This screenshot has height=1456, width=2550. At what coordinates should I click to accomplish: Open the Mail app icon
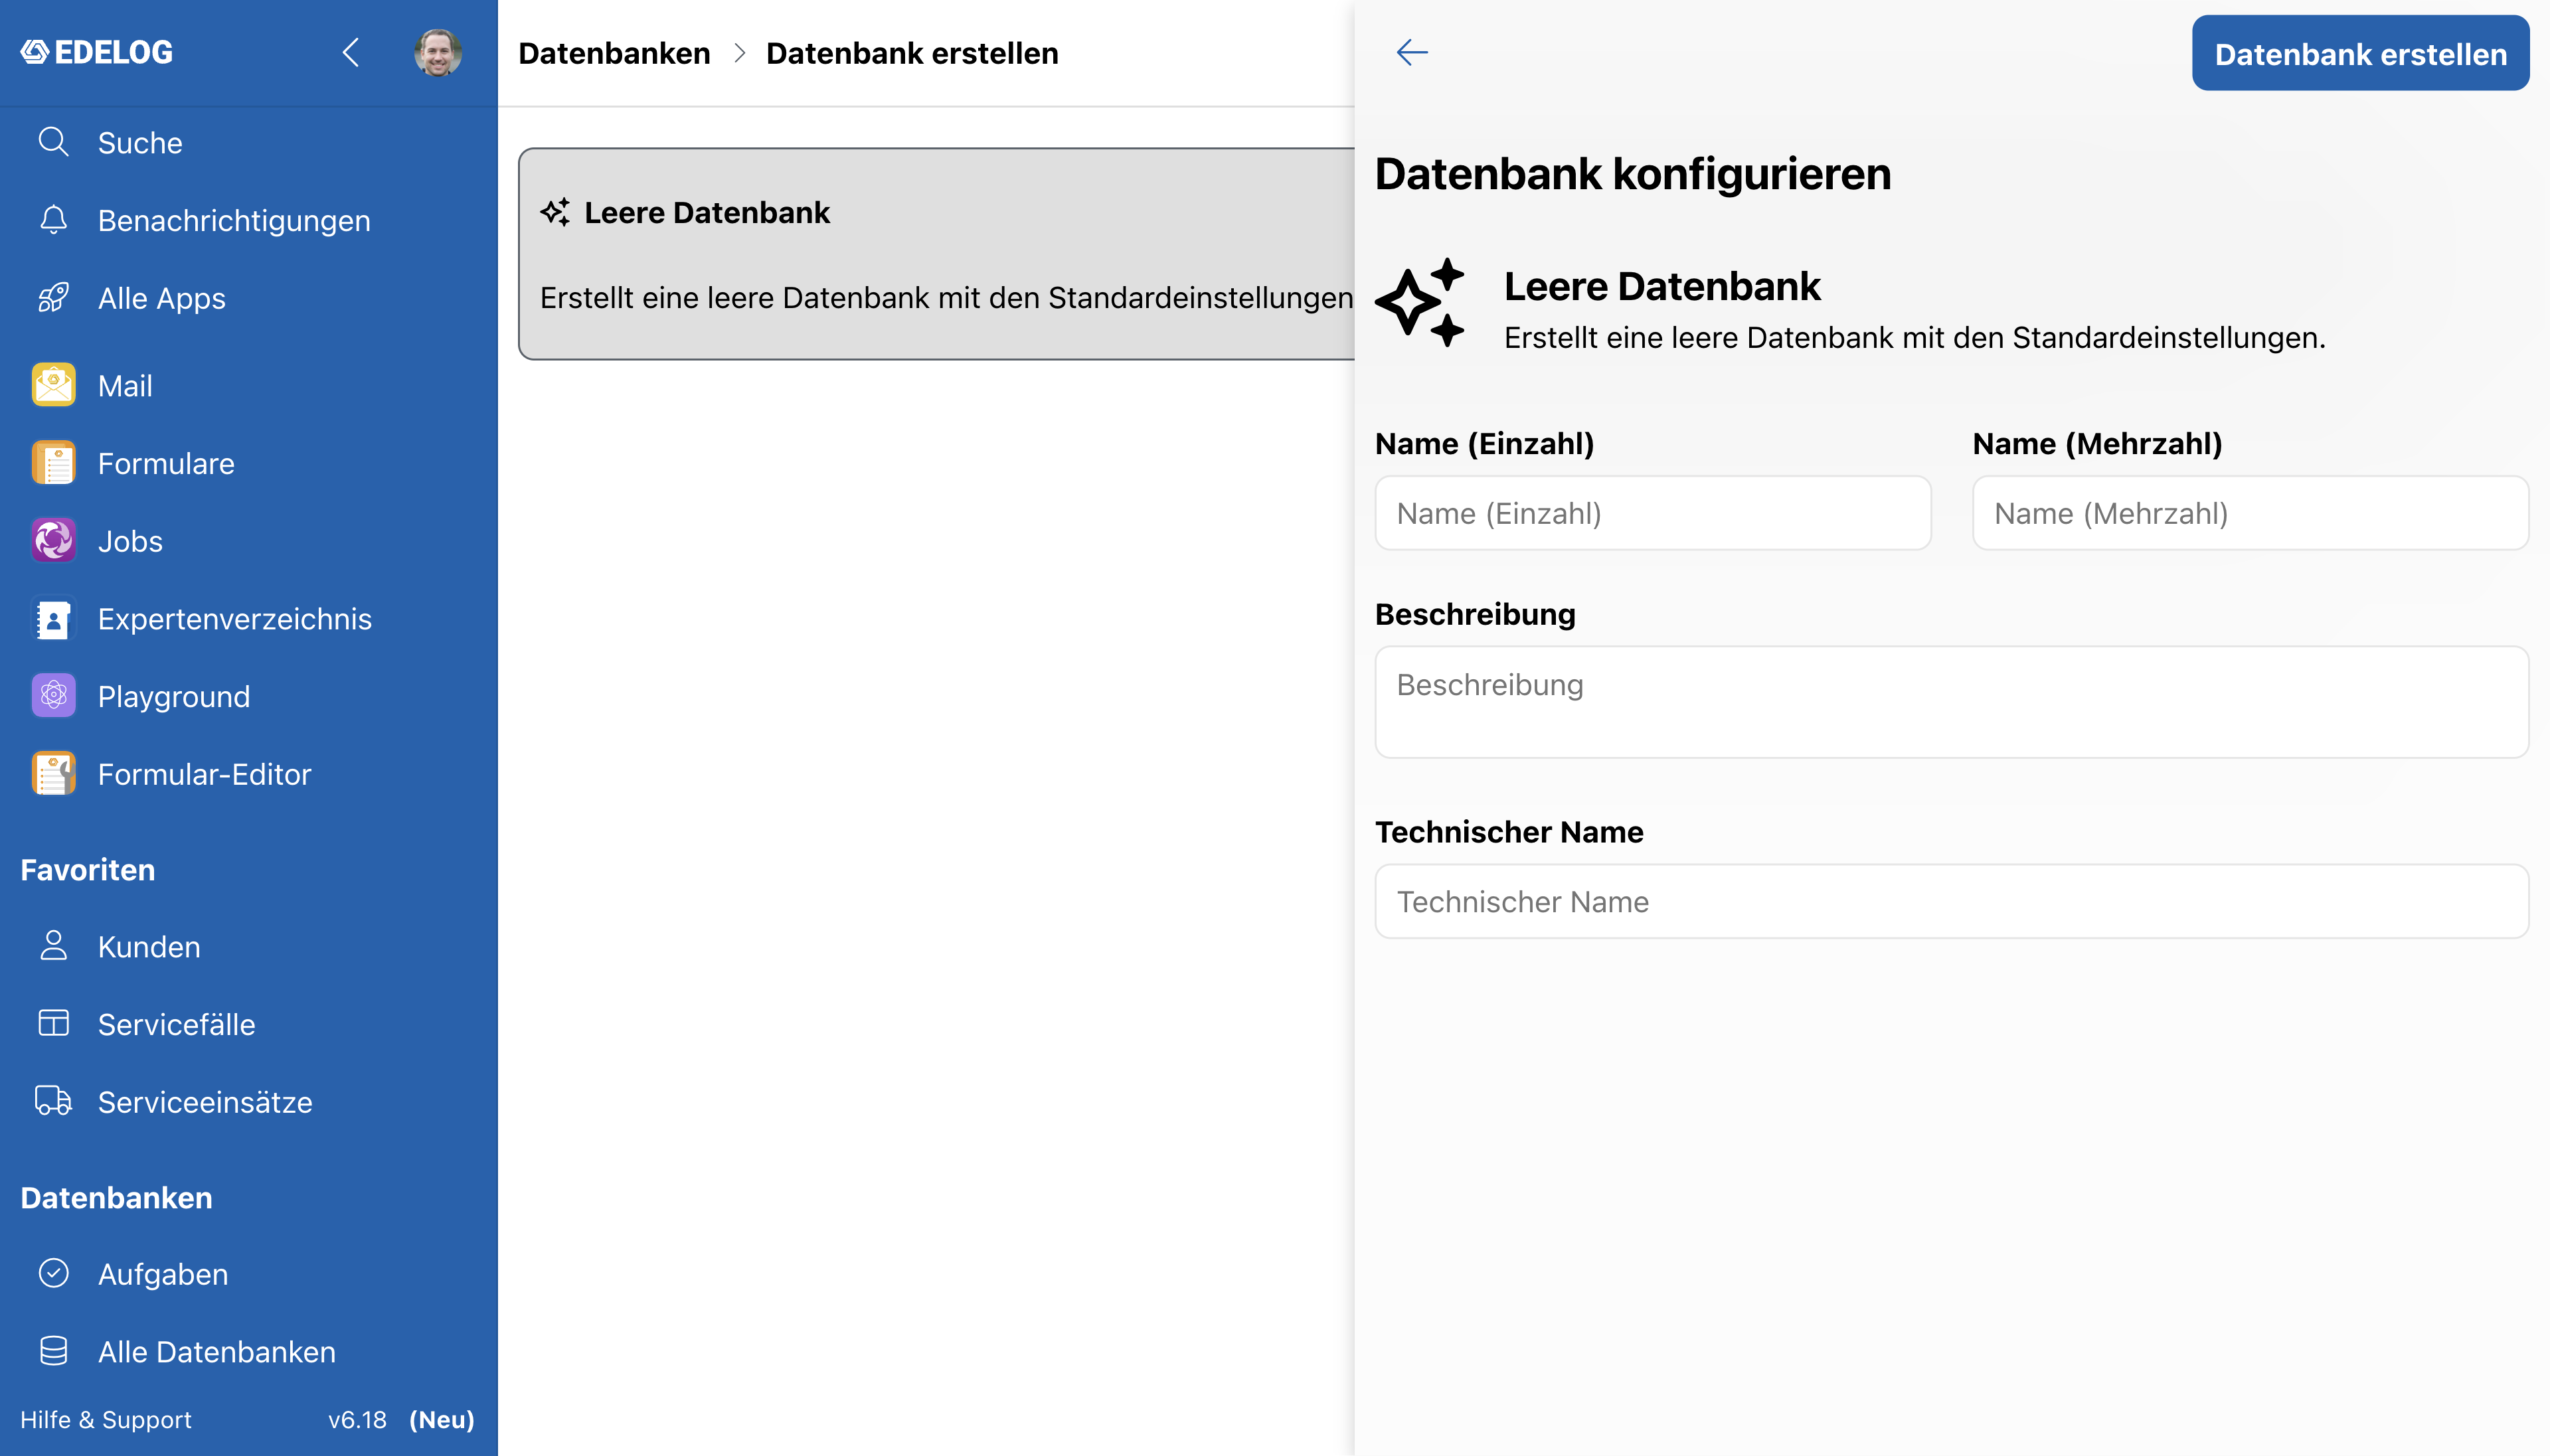53,385
